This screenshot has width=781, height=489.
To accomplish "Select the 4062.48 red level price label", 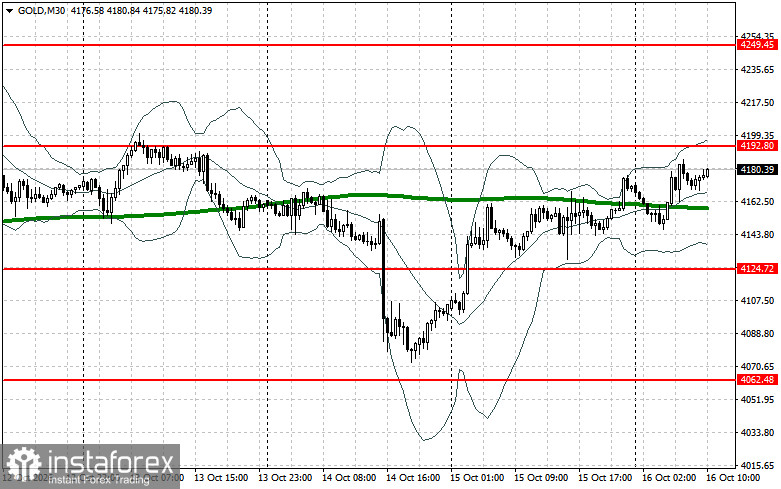I will coord(757,380).
